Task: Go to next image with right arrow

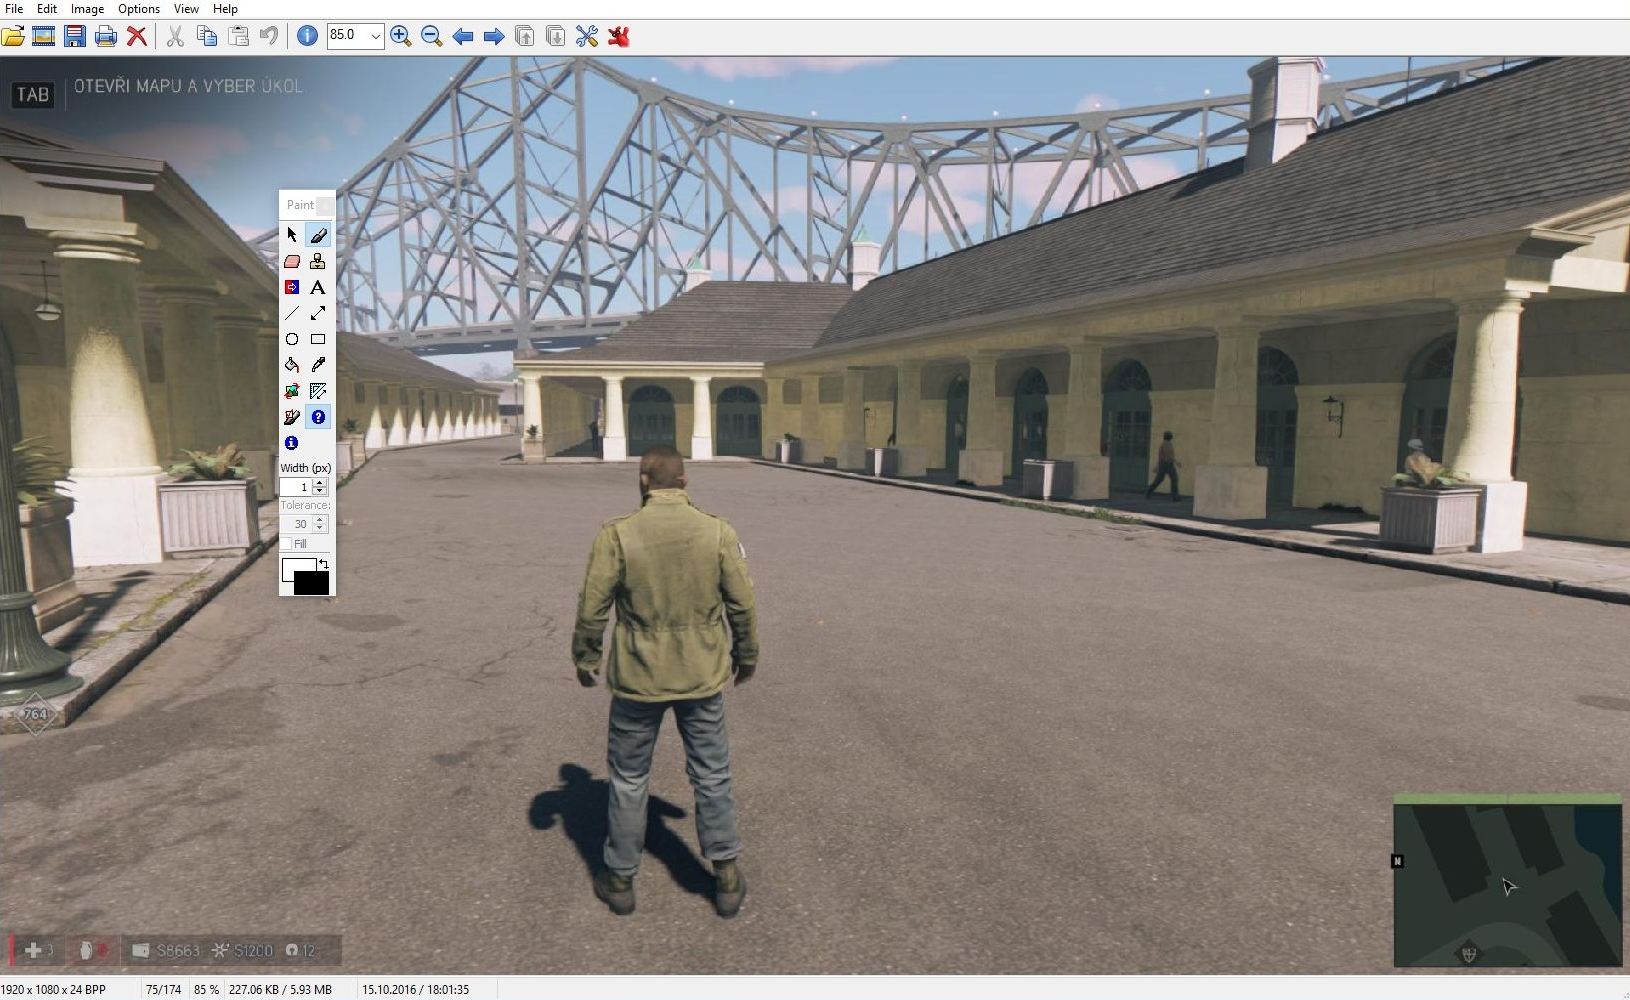Action: (x=494, y=37)
